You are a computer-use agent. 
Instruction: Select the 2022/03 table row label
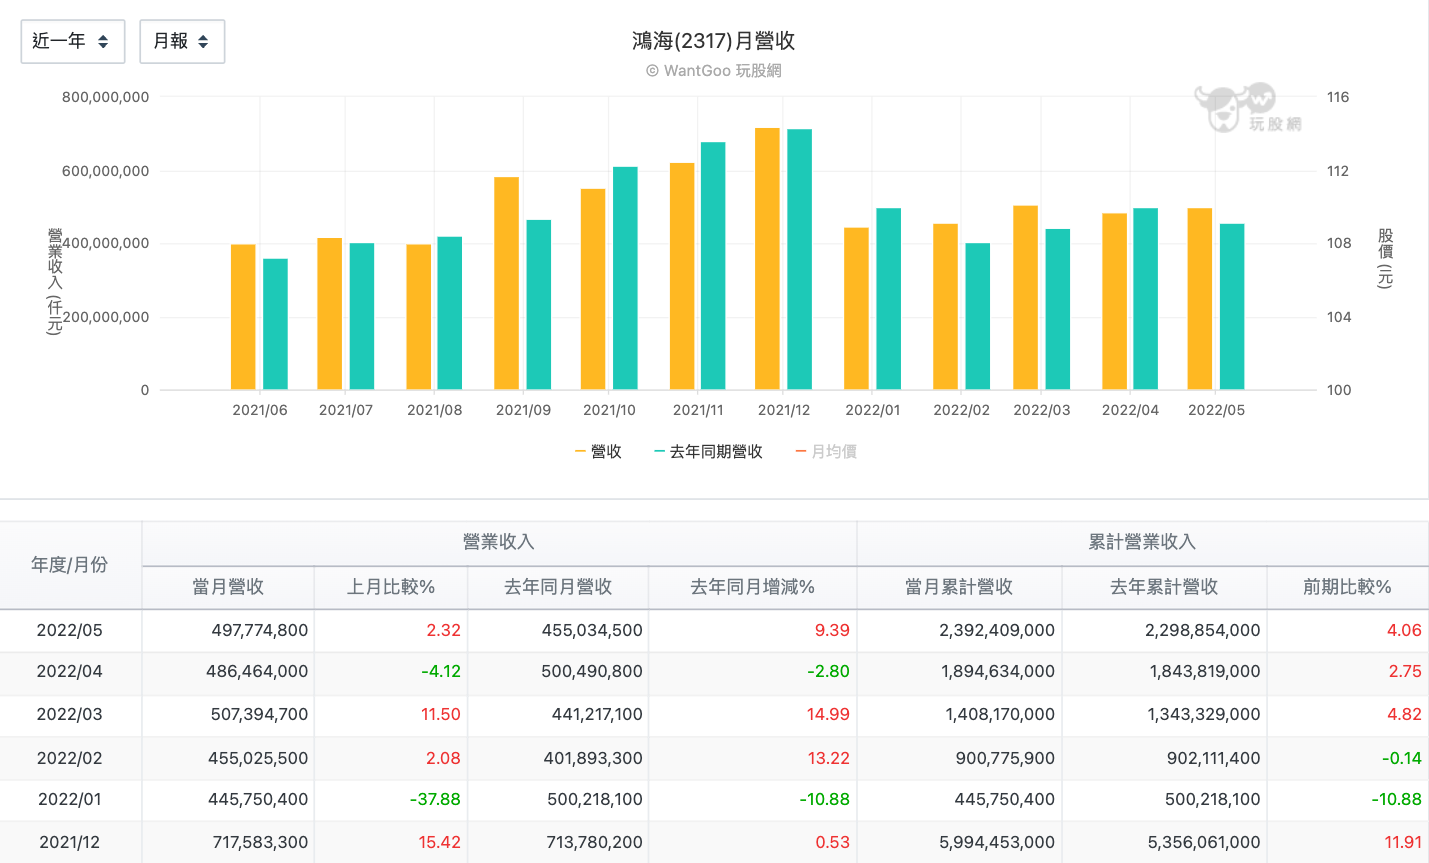70,715
